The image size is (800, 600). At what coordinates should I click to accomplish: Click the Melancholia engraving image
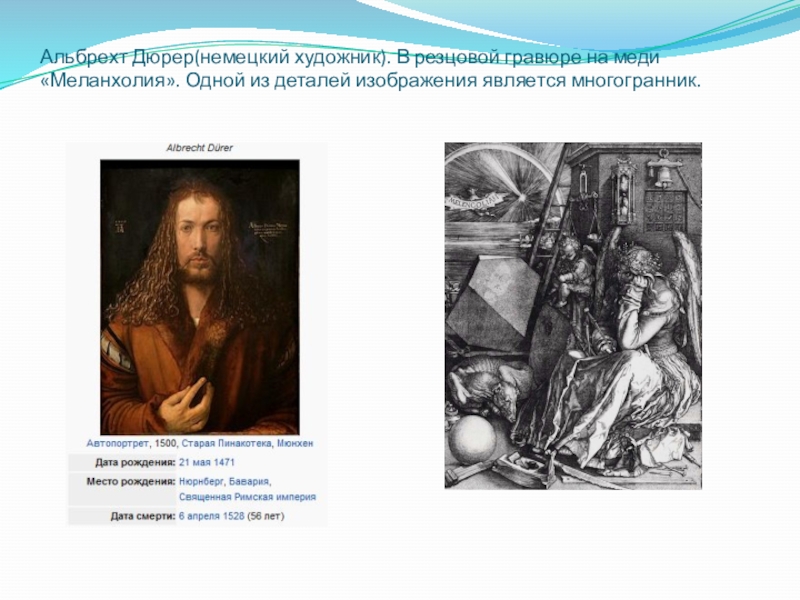point(573,315)
